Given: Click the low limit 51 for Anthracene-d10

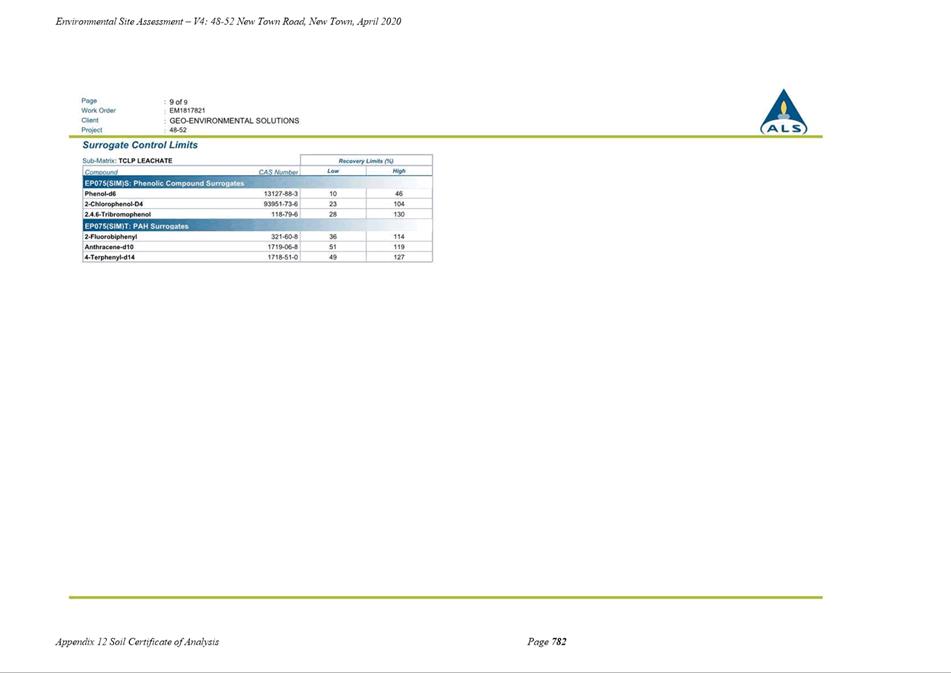Looking at the screenshot, I should tap(333, 247).
